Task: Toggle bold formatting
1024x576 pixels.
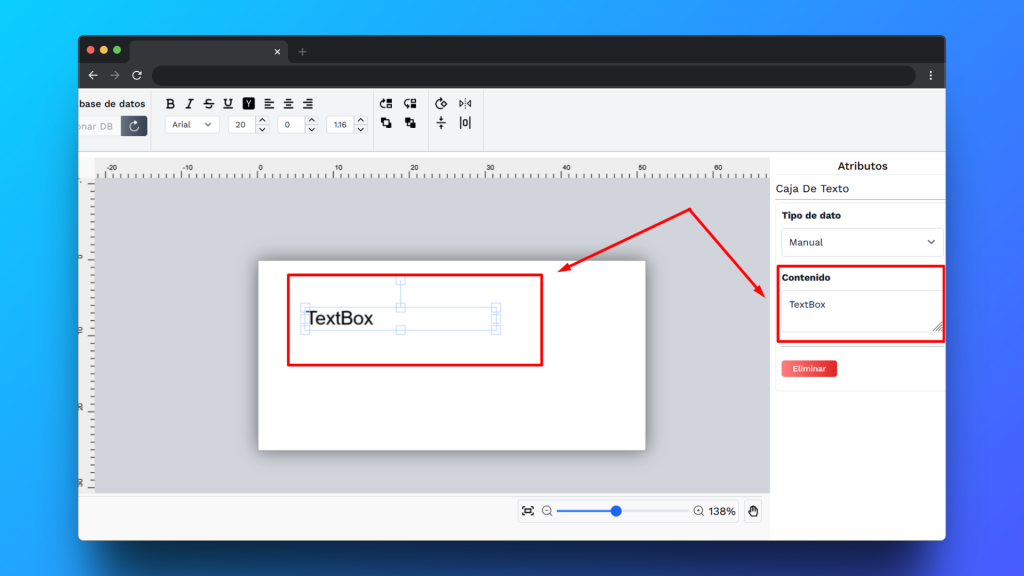Action: tap(170, 103)
